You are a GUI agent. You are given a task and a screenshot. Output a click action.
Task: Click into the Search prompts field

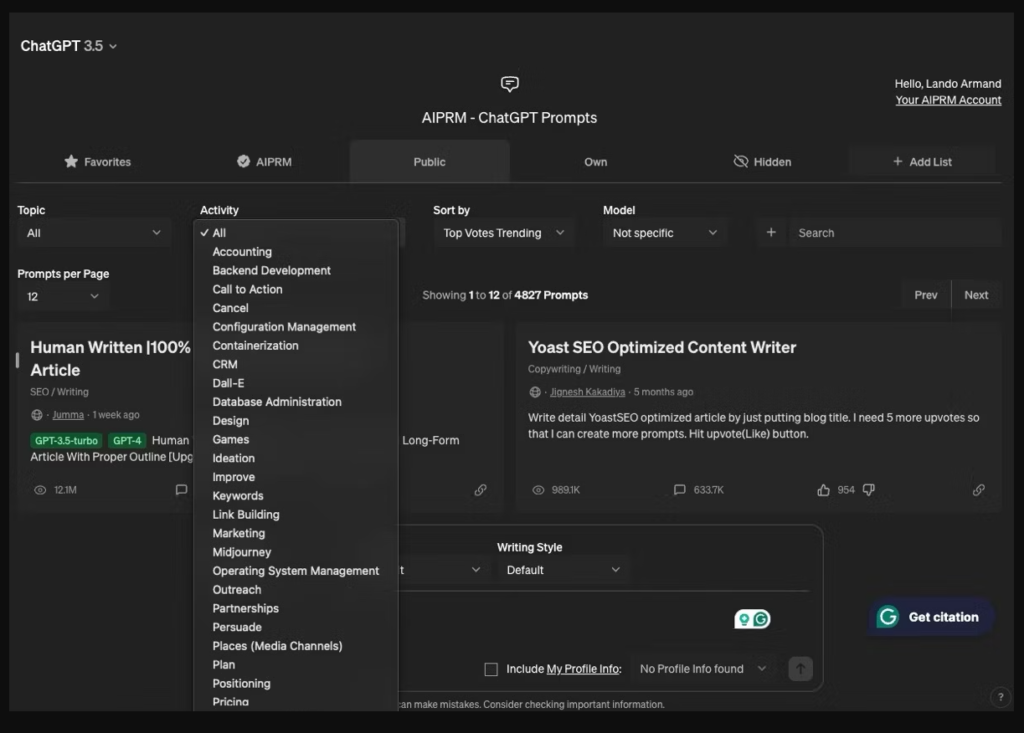[x=895, y=233]
